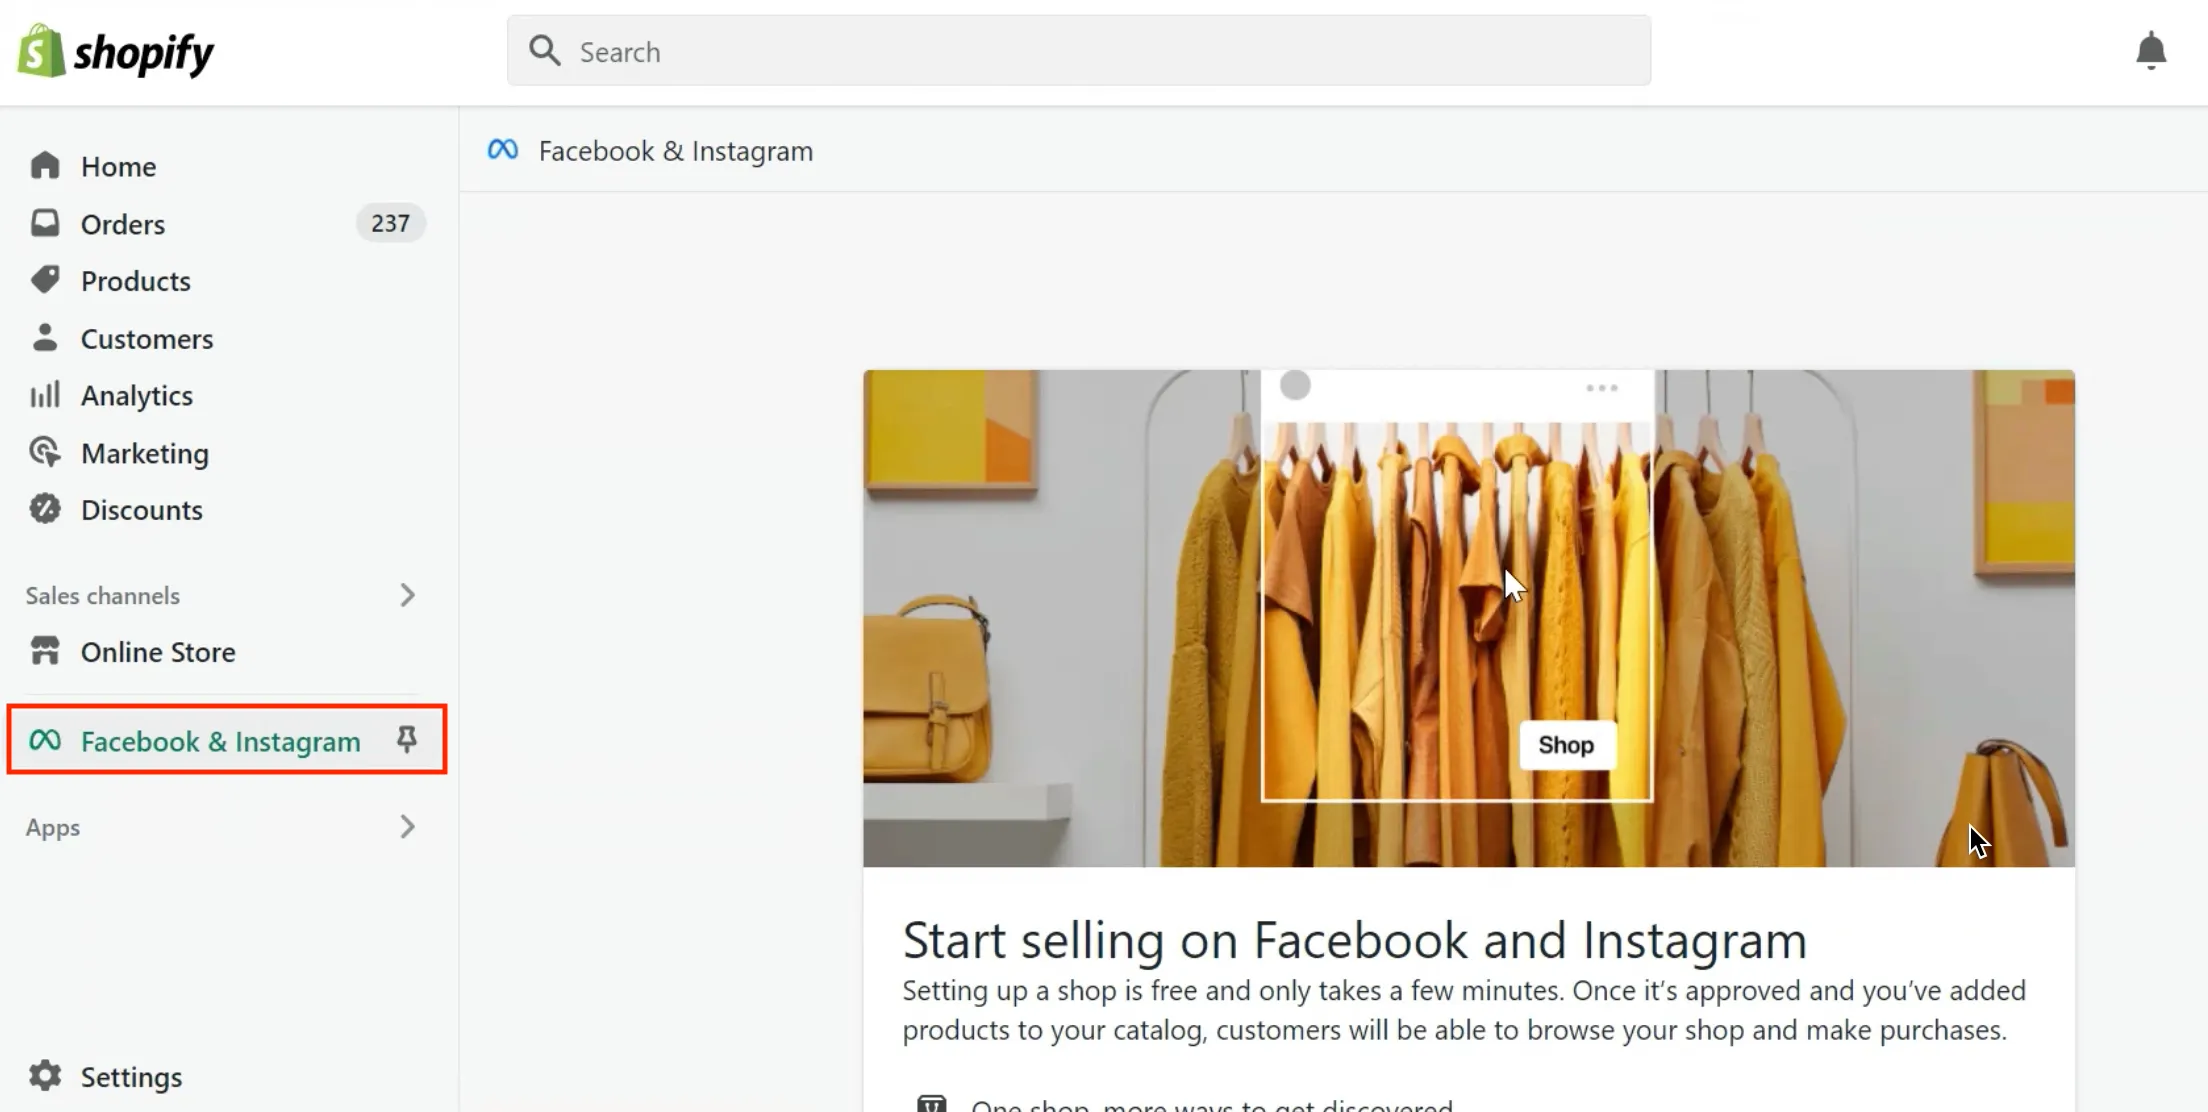Expand the Apps chevron
This screenshot has height=1112, width=2208.
click(x=407, y=827)
